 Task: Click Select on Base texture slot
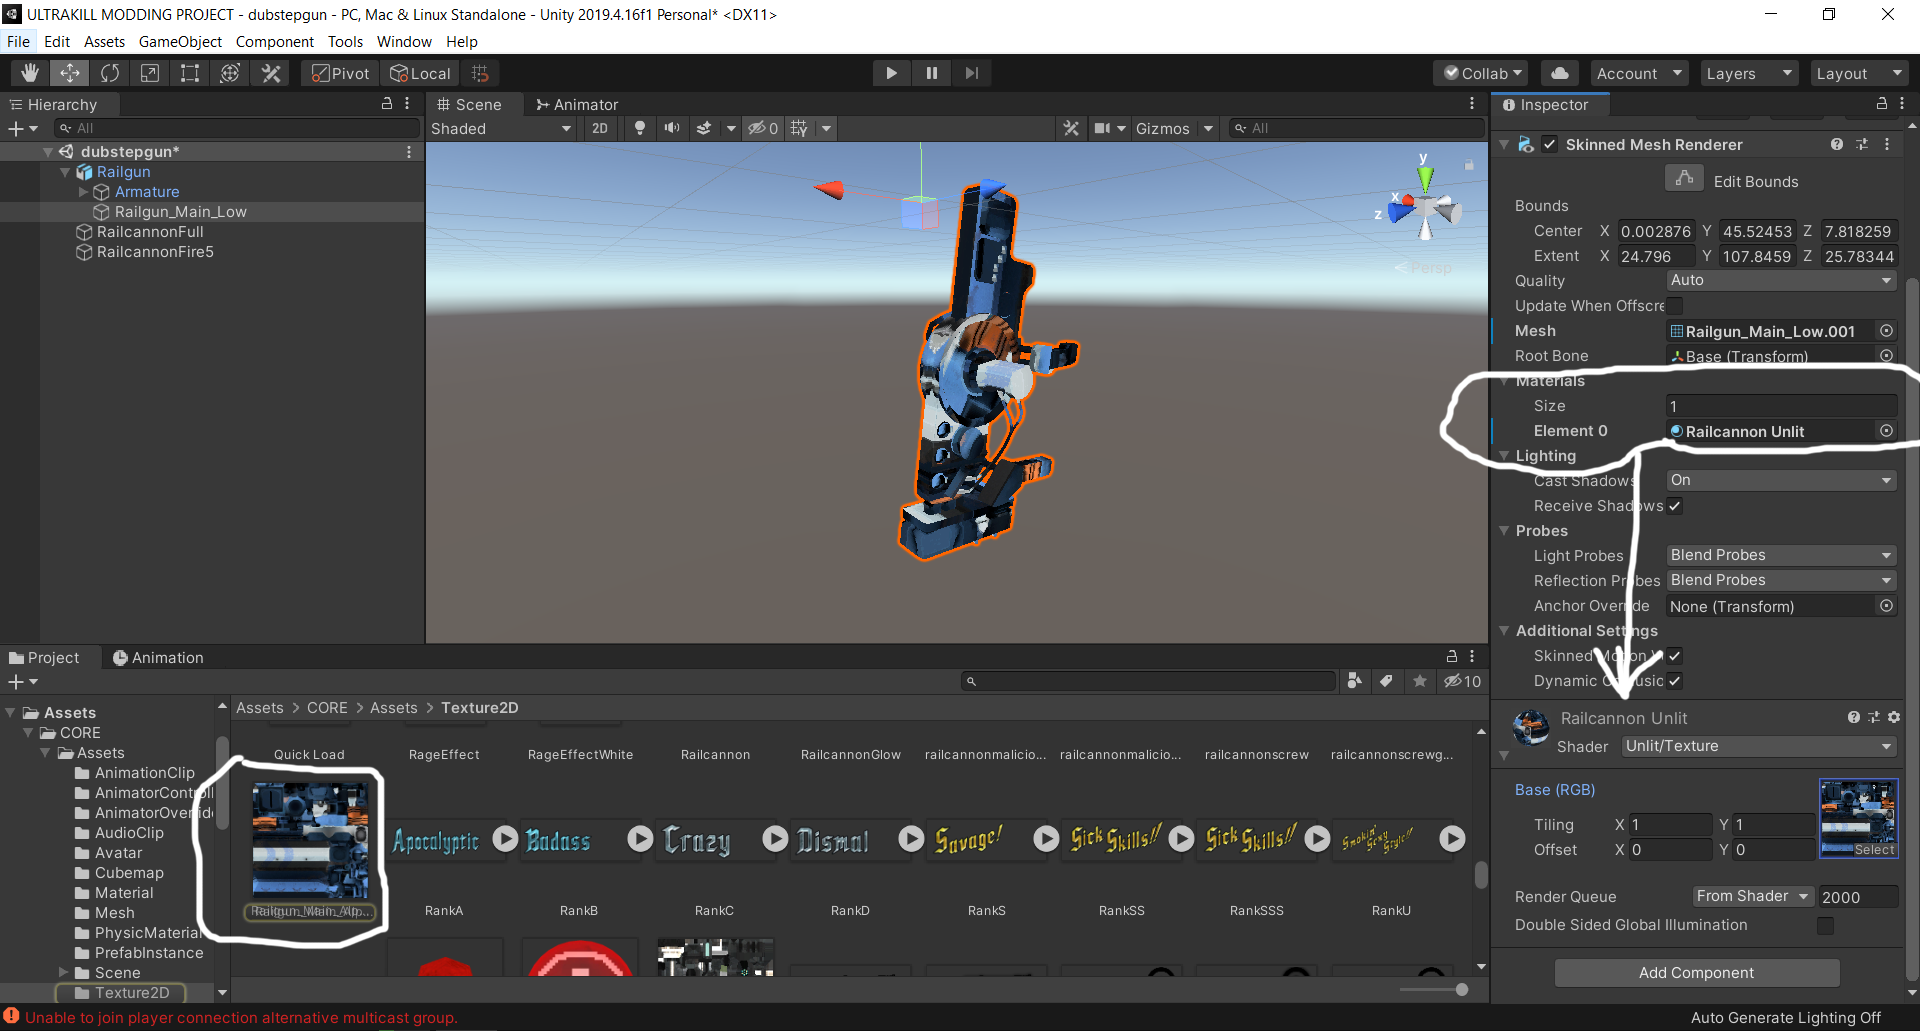[1874, 850]
